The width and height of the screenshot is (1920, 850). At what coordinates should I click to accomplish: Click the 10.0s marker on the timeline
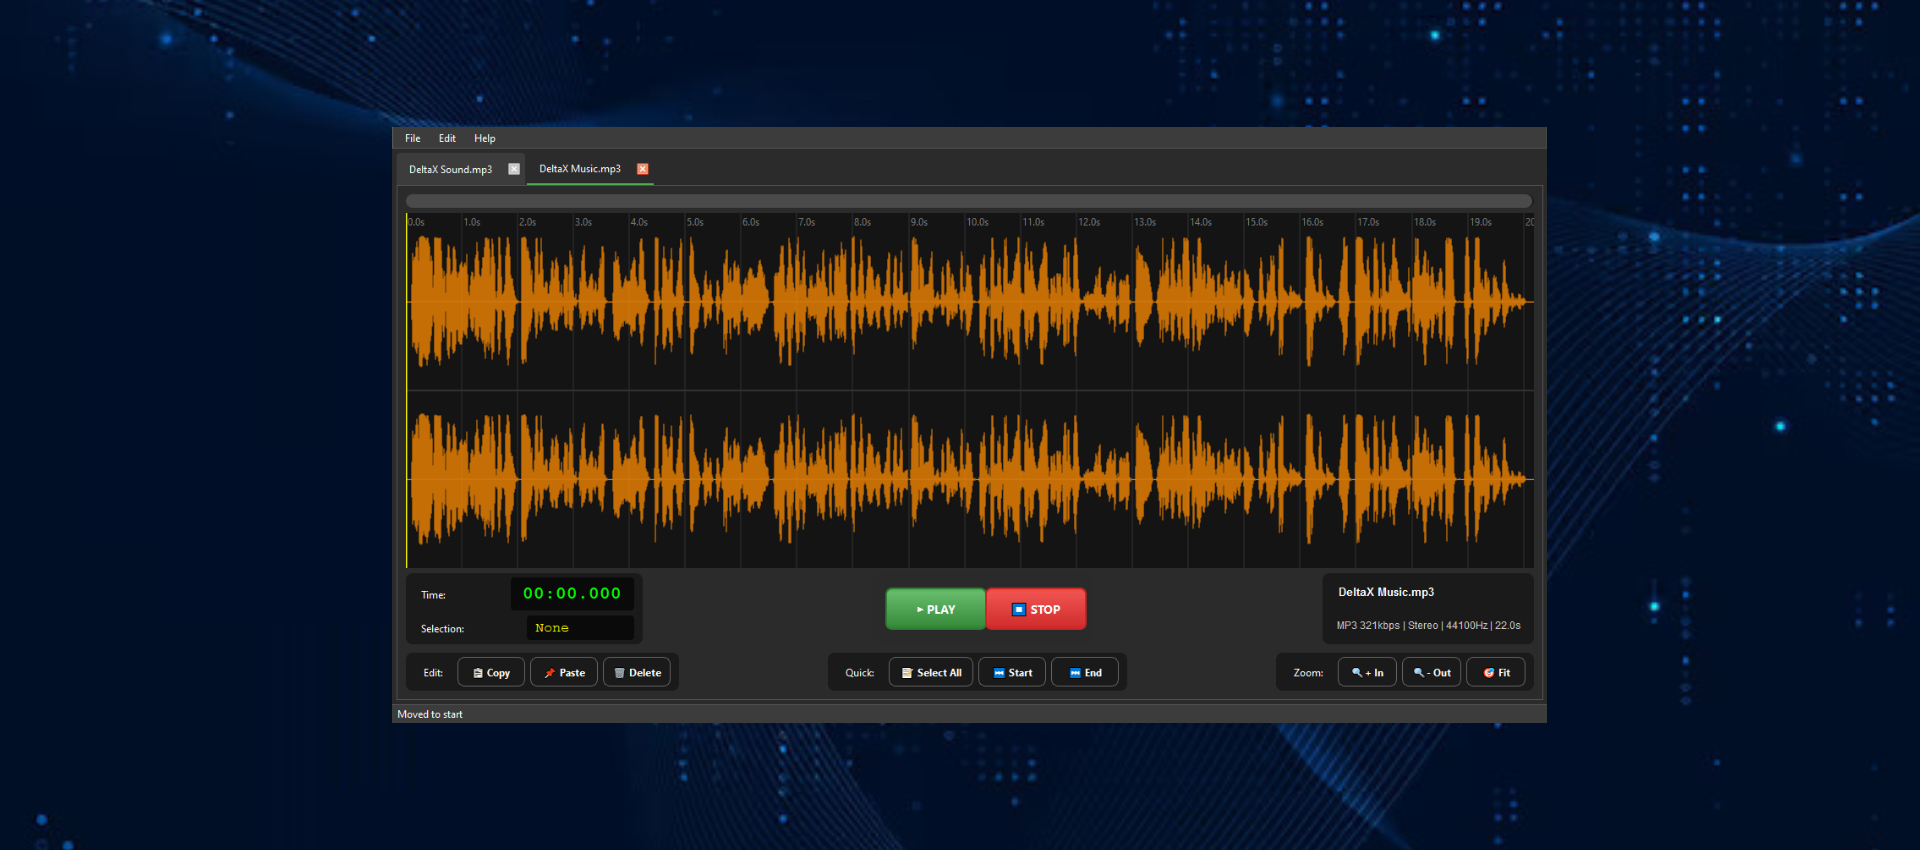tap(977, 222)
